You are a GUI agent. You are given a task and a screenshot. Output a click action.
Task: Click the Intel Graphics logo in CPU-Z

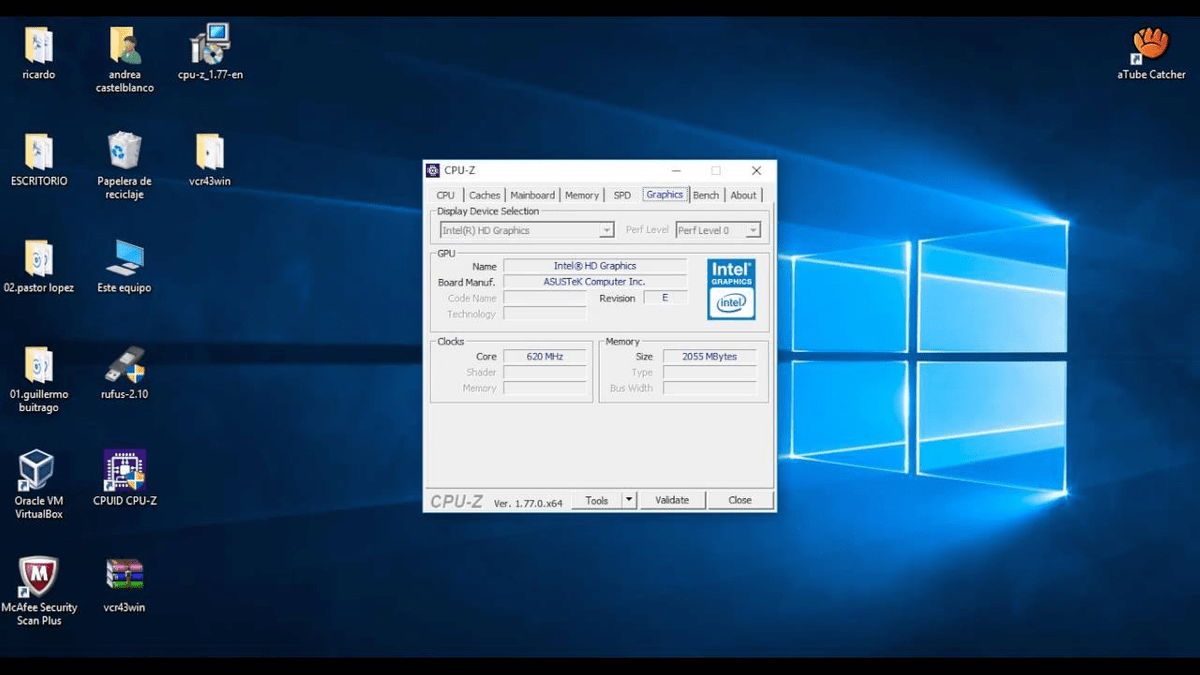(x=731, y=288)
